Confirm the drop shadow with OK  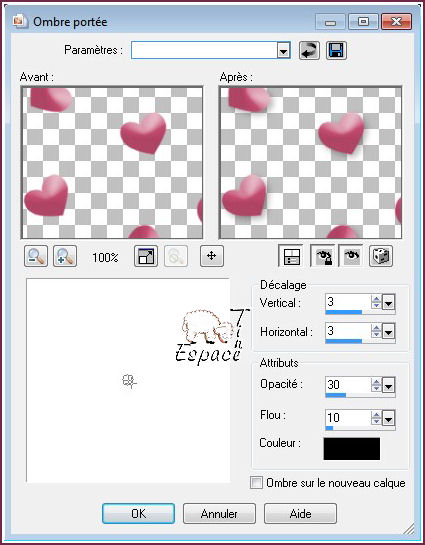138,513
